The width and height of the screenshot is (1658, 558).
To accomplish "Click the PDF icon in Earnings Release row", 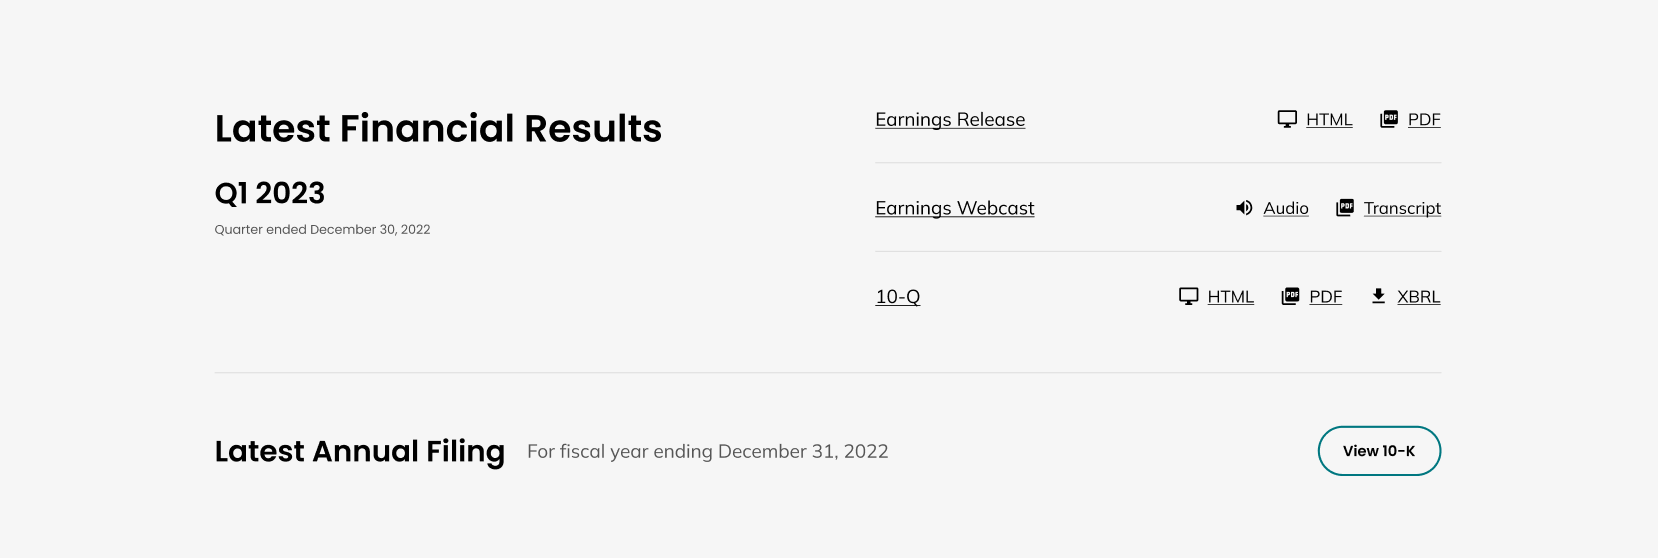I will (x=1389, y=119).
